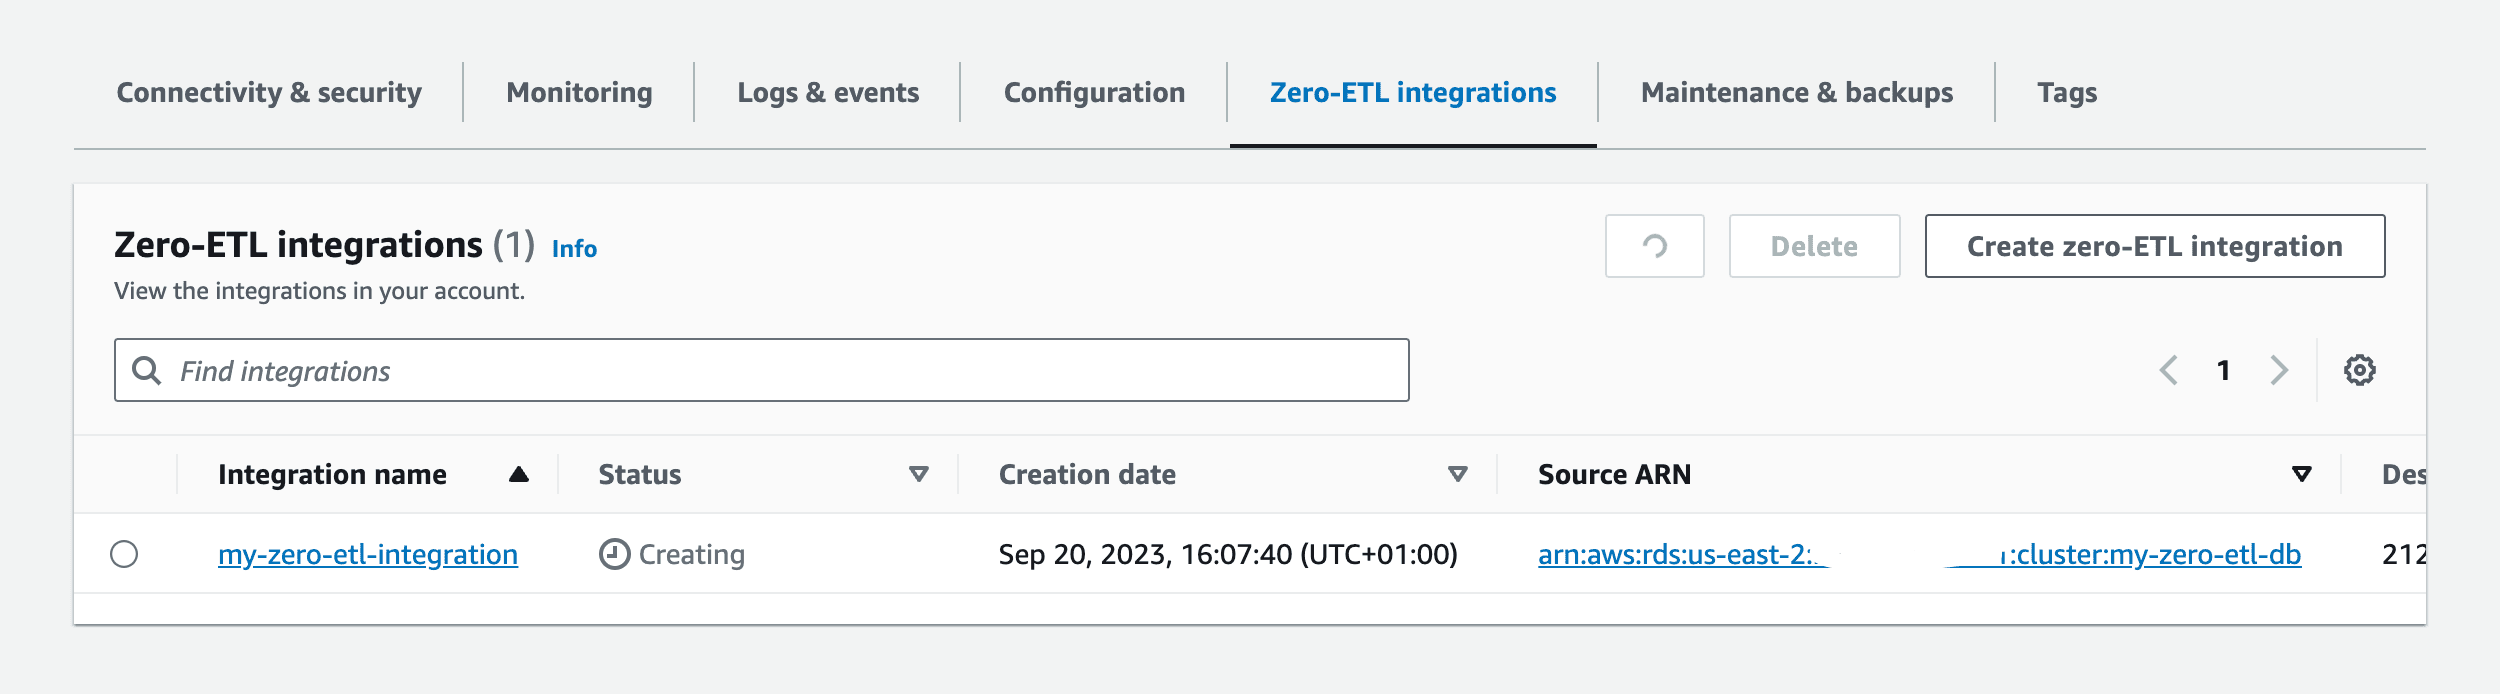This screenshot has width=2500, height=694.
Task: Open source ARN cluster my-zero-etl-db link
Action: 1919,554
